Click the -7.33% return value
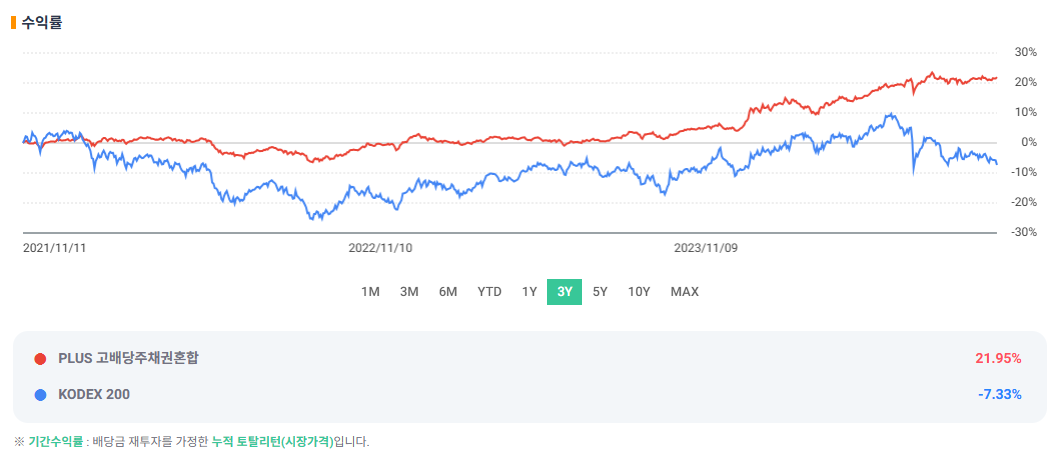 pos(1000,395)
